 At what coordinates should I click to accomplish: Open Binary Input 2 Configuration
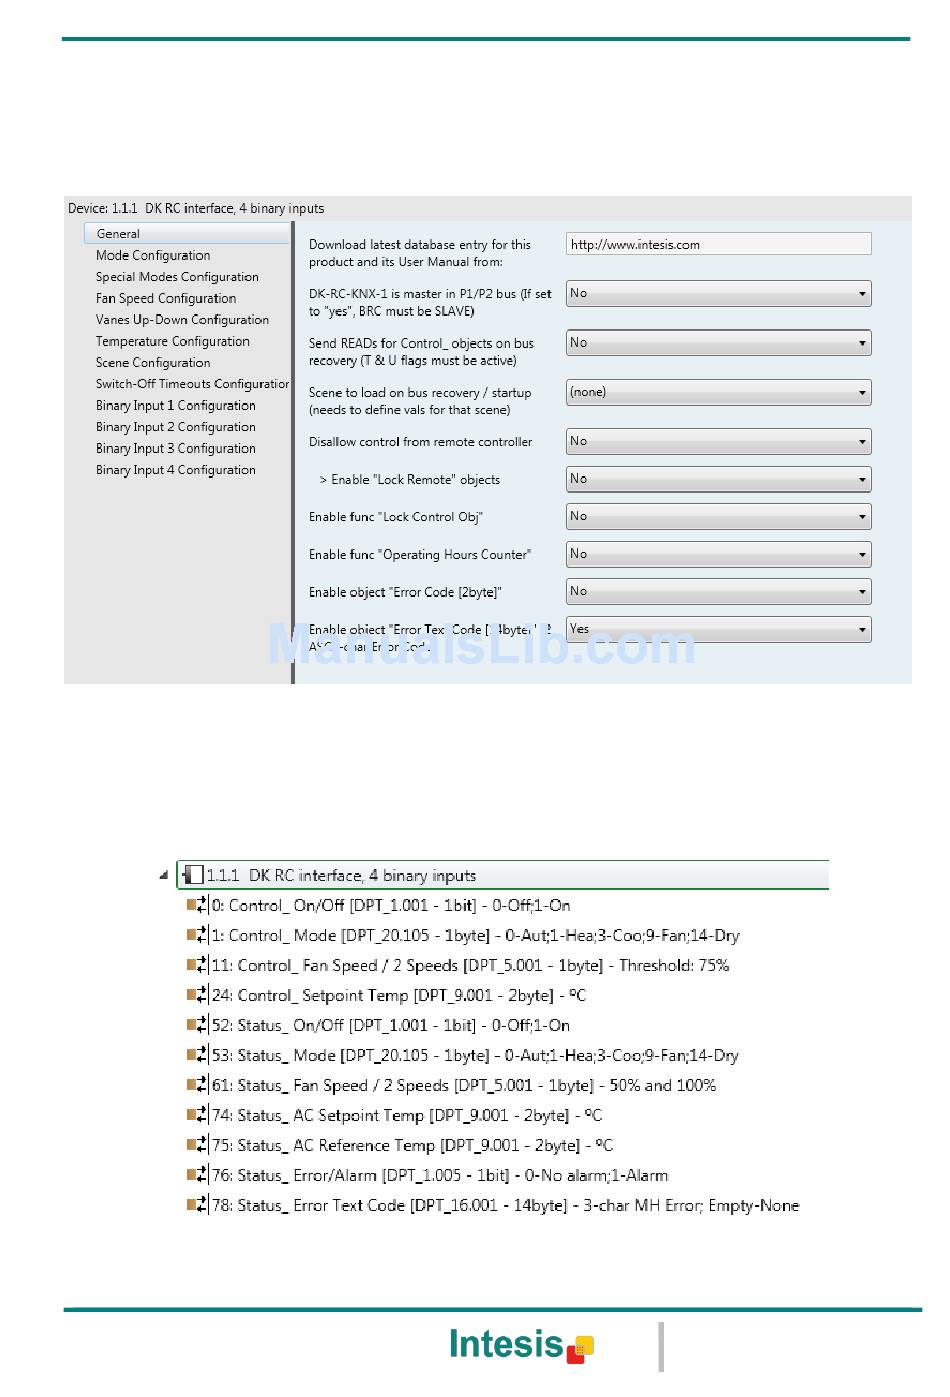[x=176, y=427]
